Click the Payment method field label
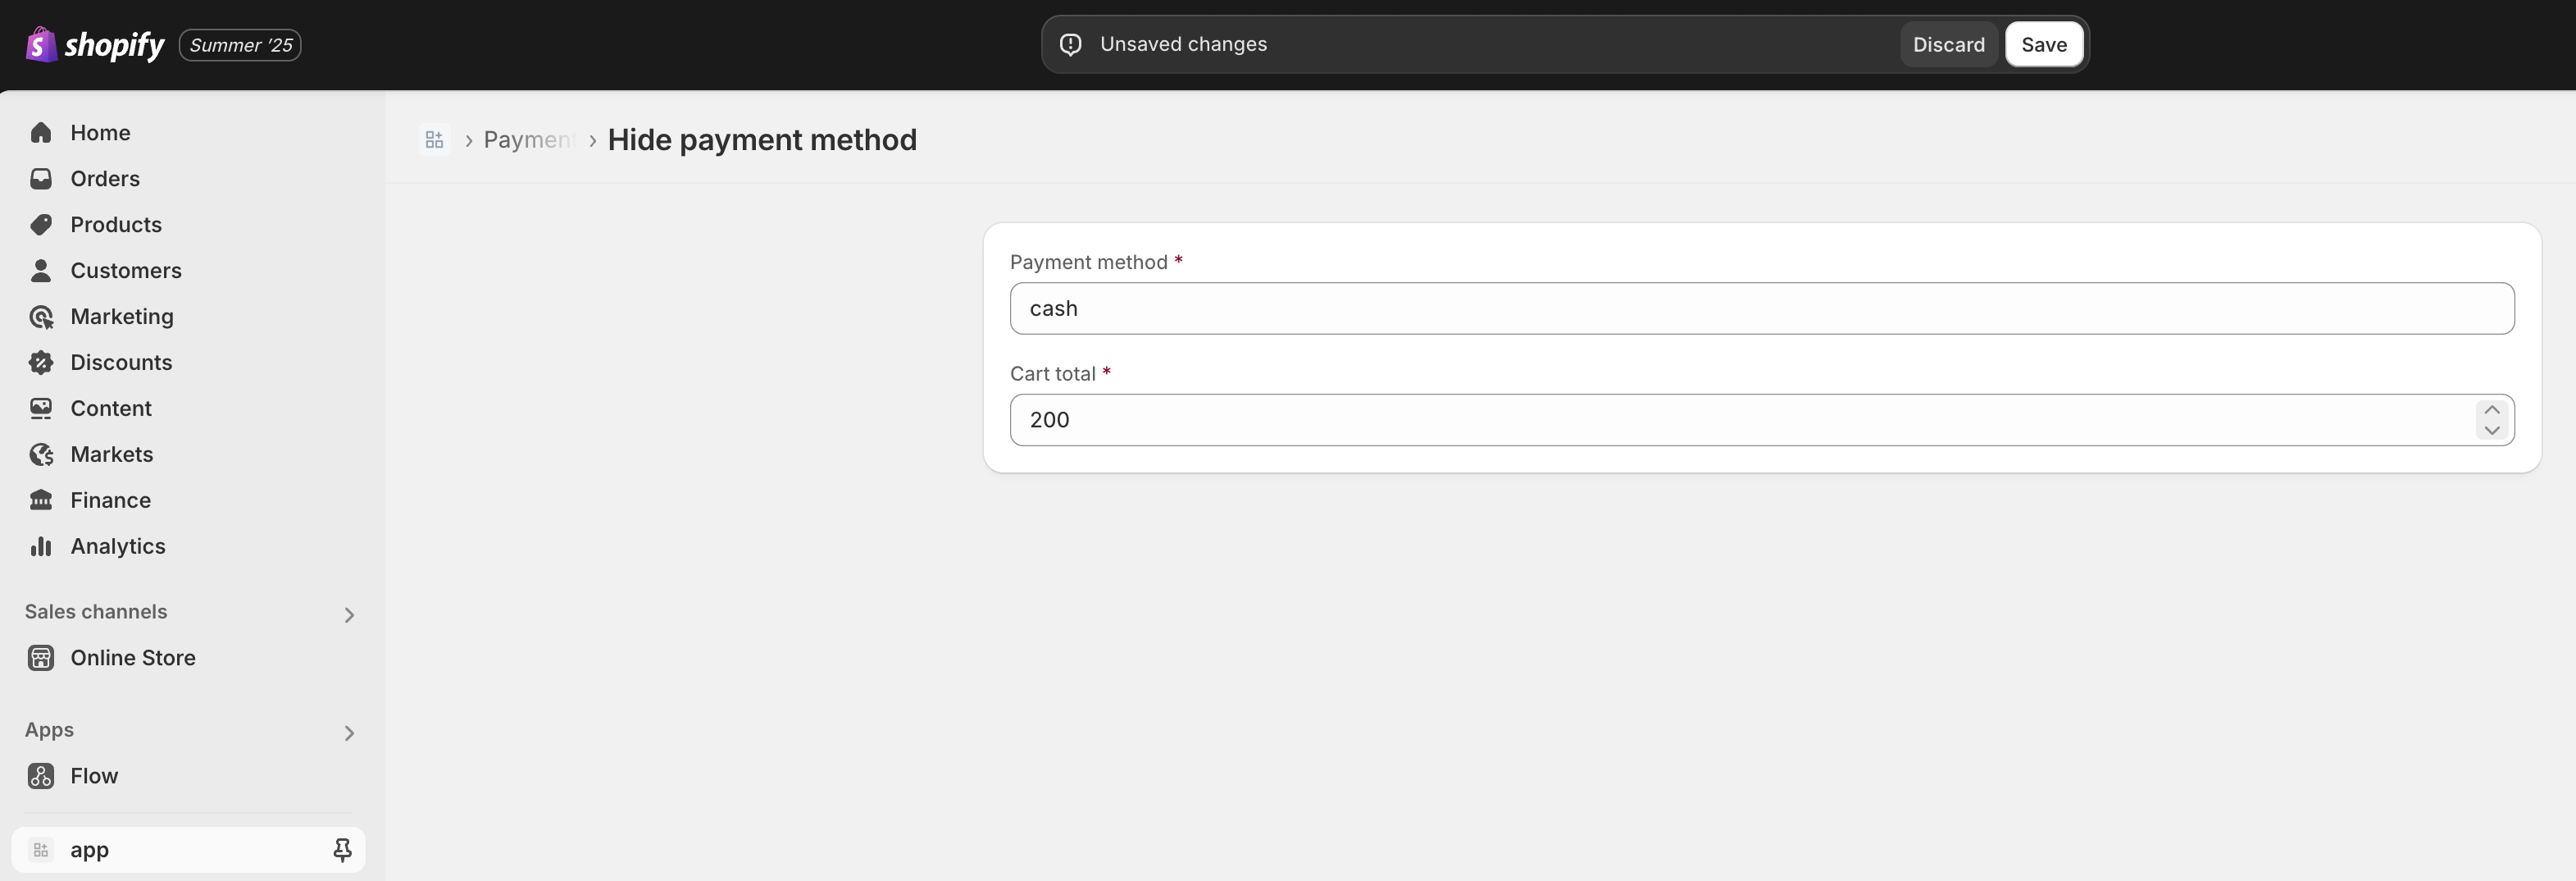Viewport: 2576px width, 881px height. 1089,262
